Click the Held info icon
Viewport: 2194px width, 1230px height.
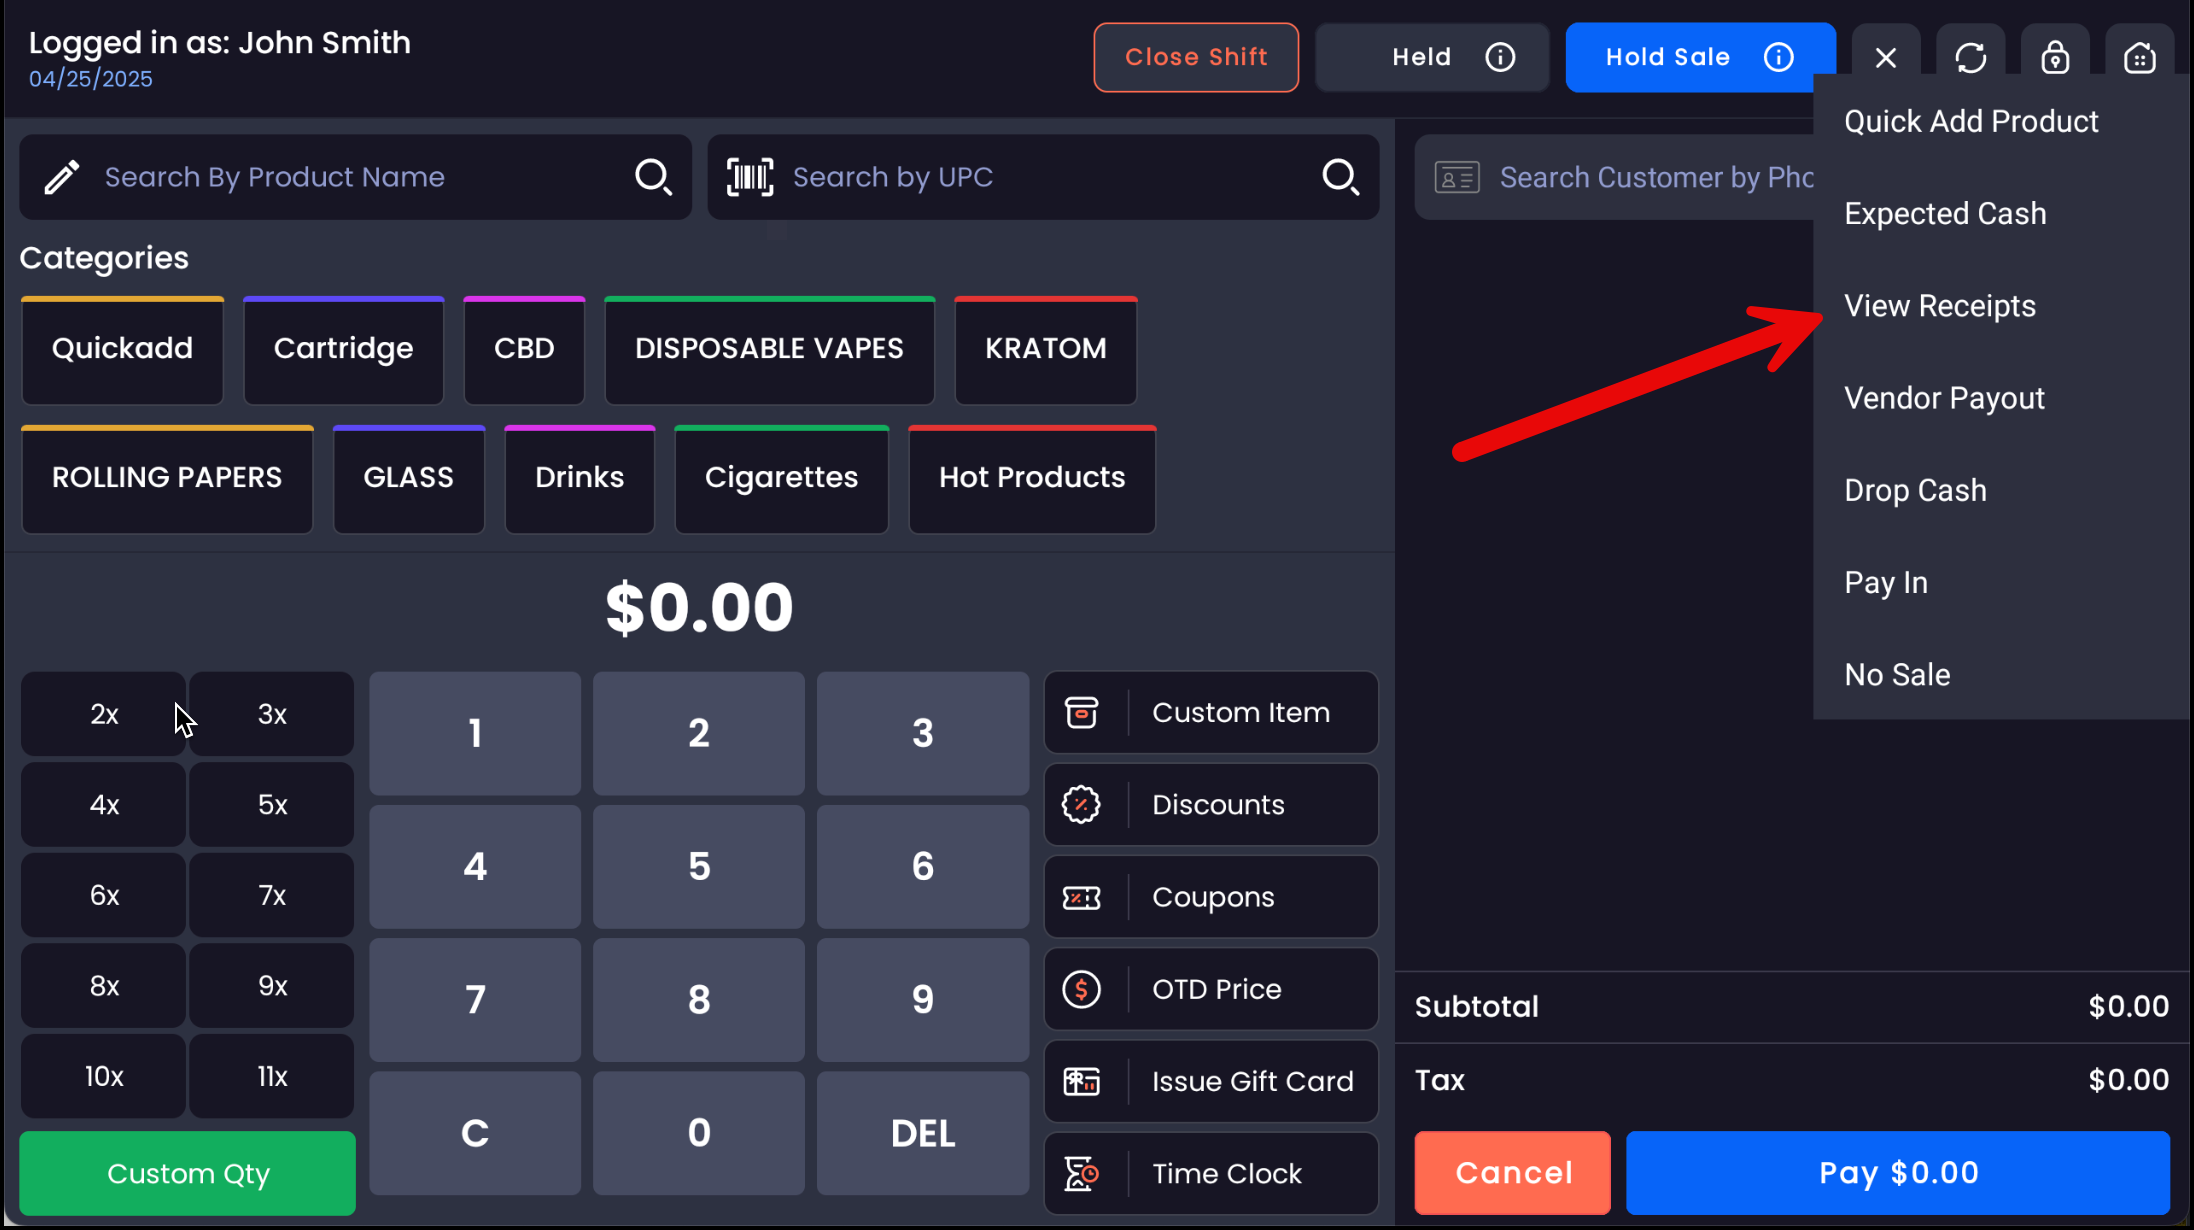[x=1500, y=57]
